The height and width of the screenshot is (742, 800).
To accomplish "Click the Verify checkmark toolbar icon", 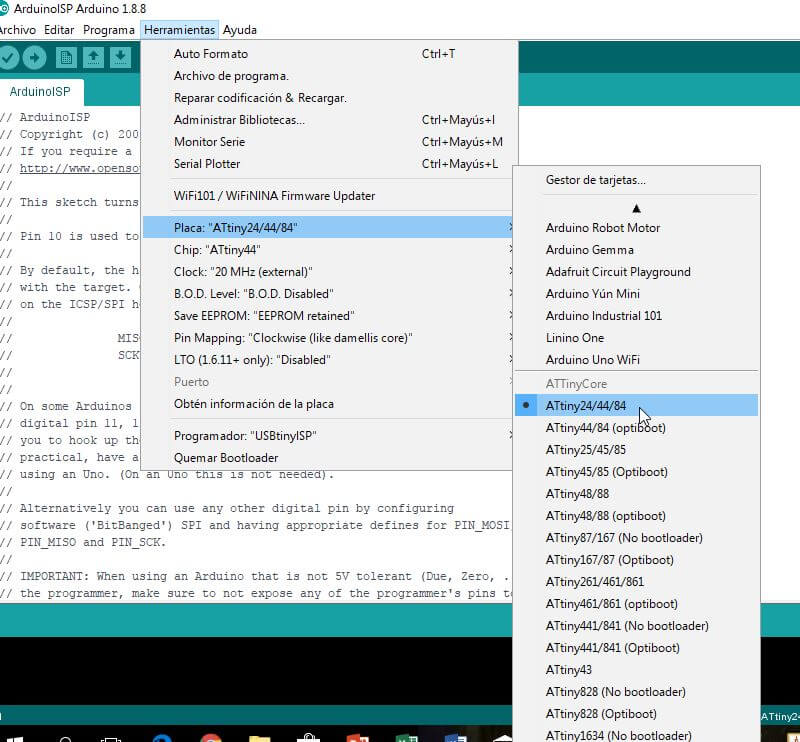I will (x=7, y=57).
